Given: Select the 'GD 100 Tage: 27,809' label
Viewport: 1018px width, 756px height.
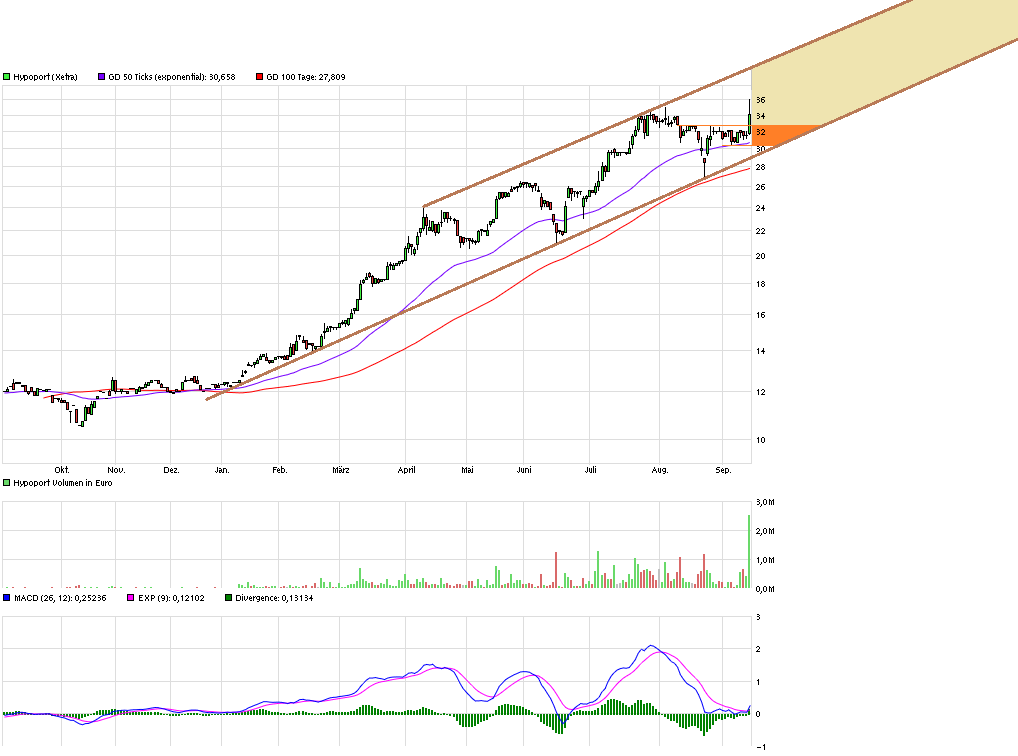Looking at the screenshot, I should pos(306,77).
